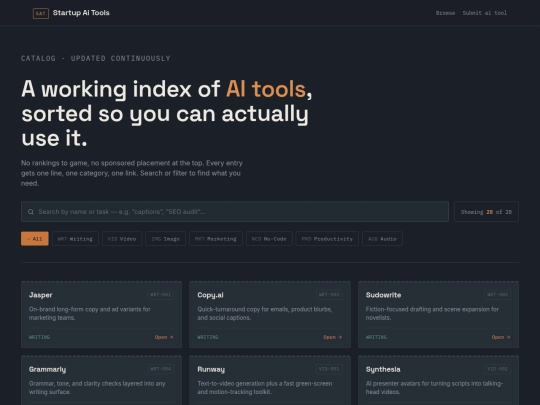This screenshot has width=540, height=405.
Task: Click the WRT-002 id badge on Copy.ai
Action: coord(329,295)
